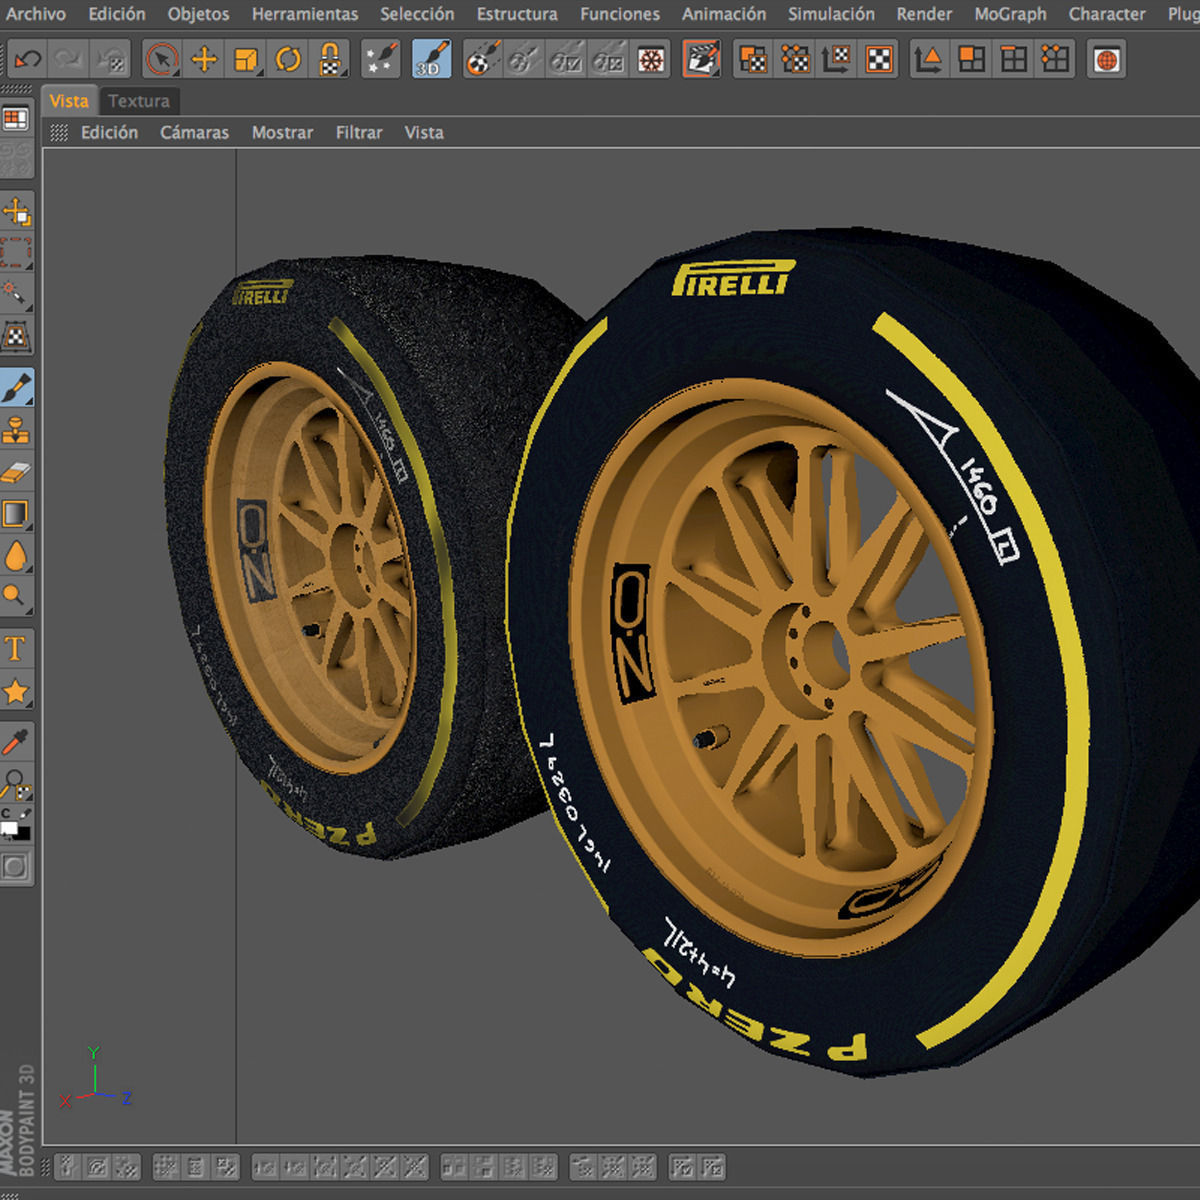This screenshot has width=1200, height=1200.
Task: Click the orange four-square layout icon
Action: tap(971, 60)
